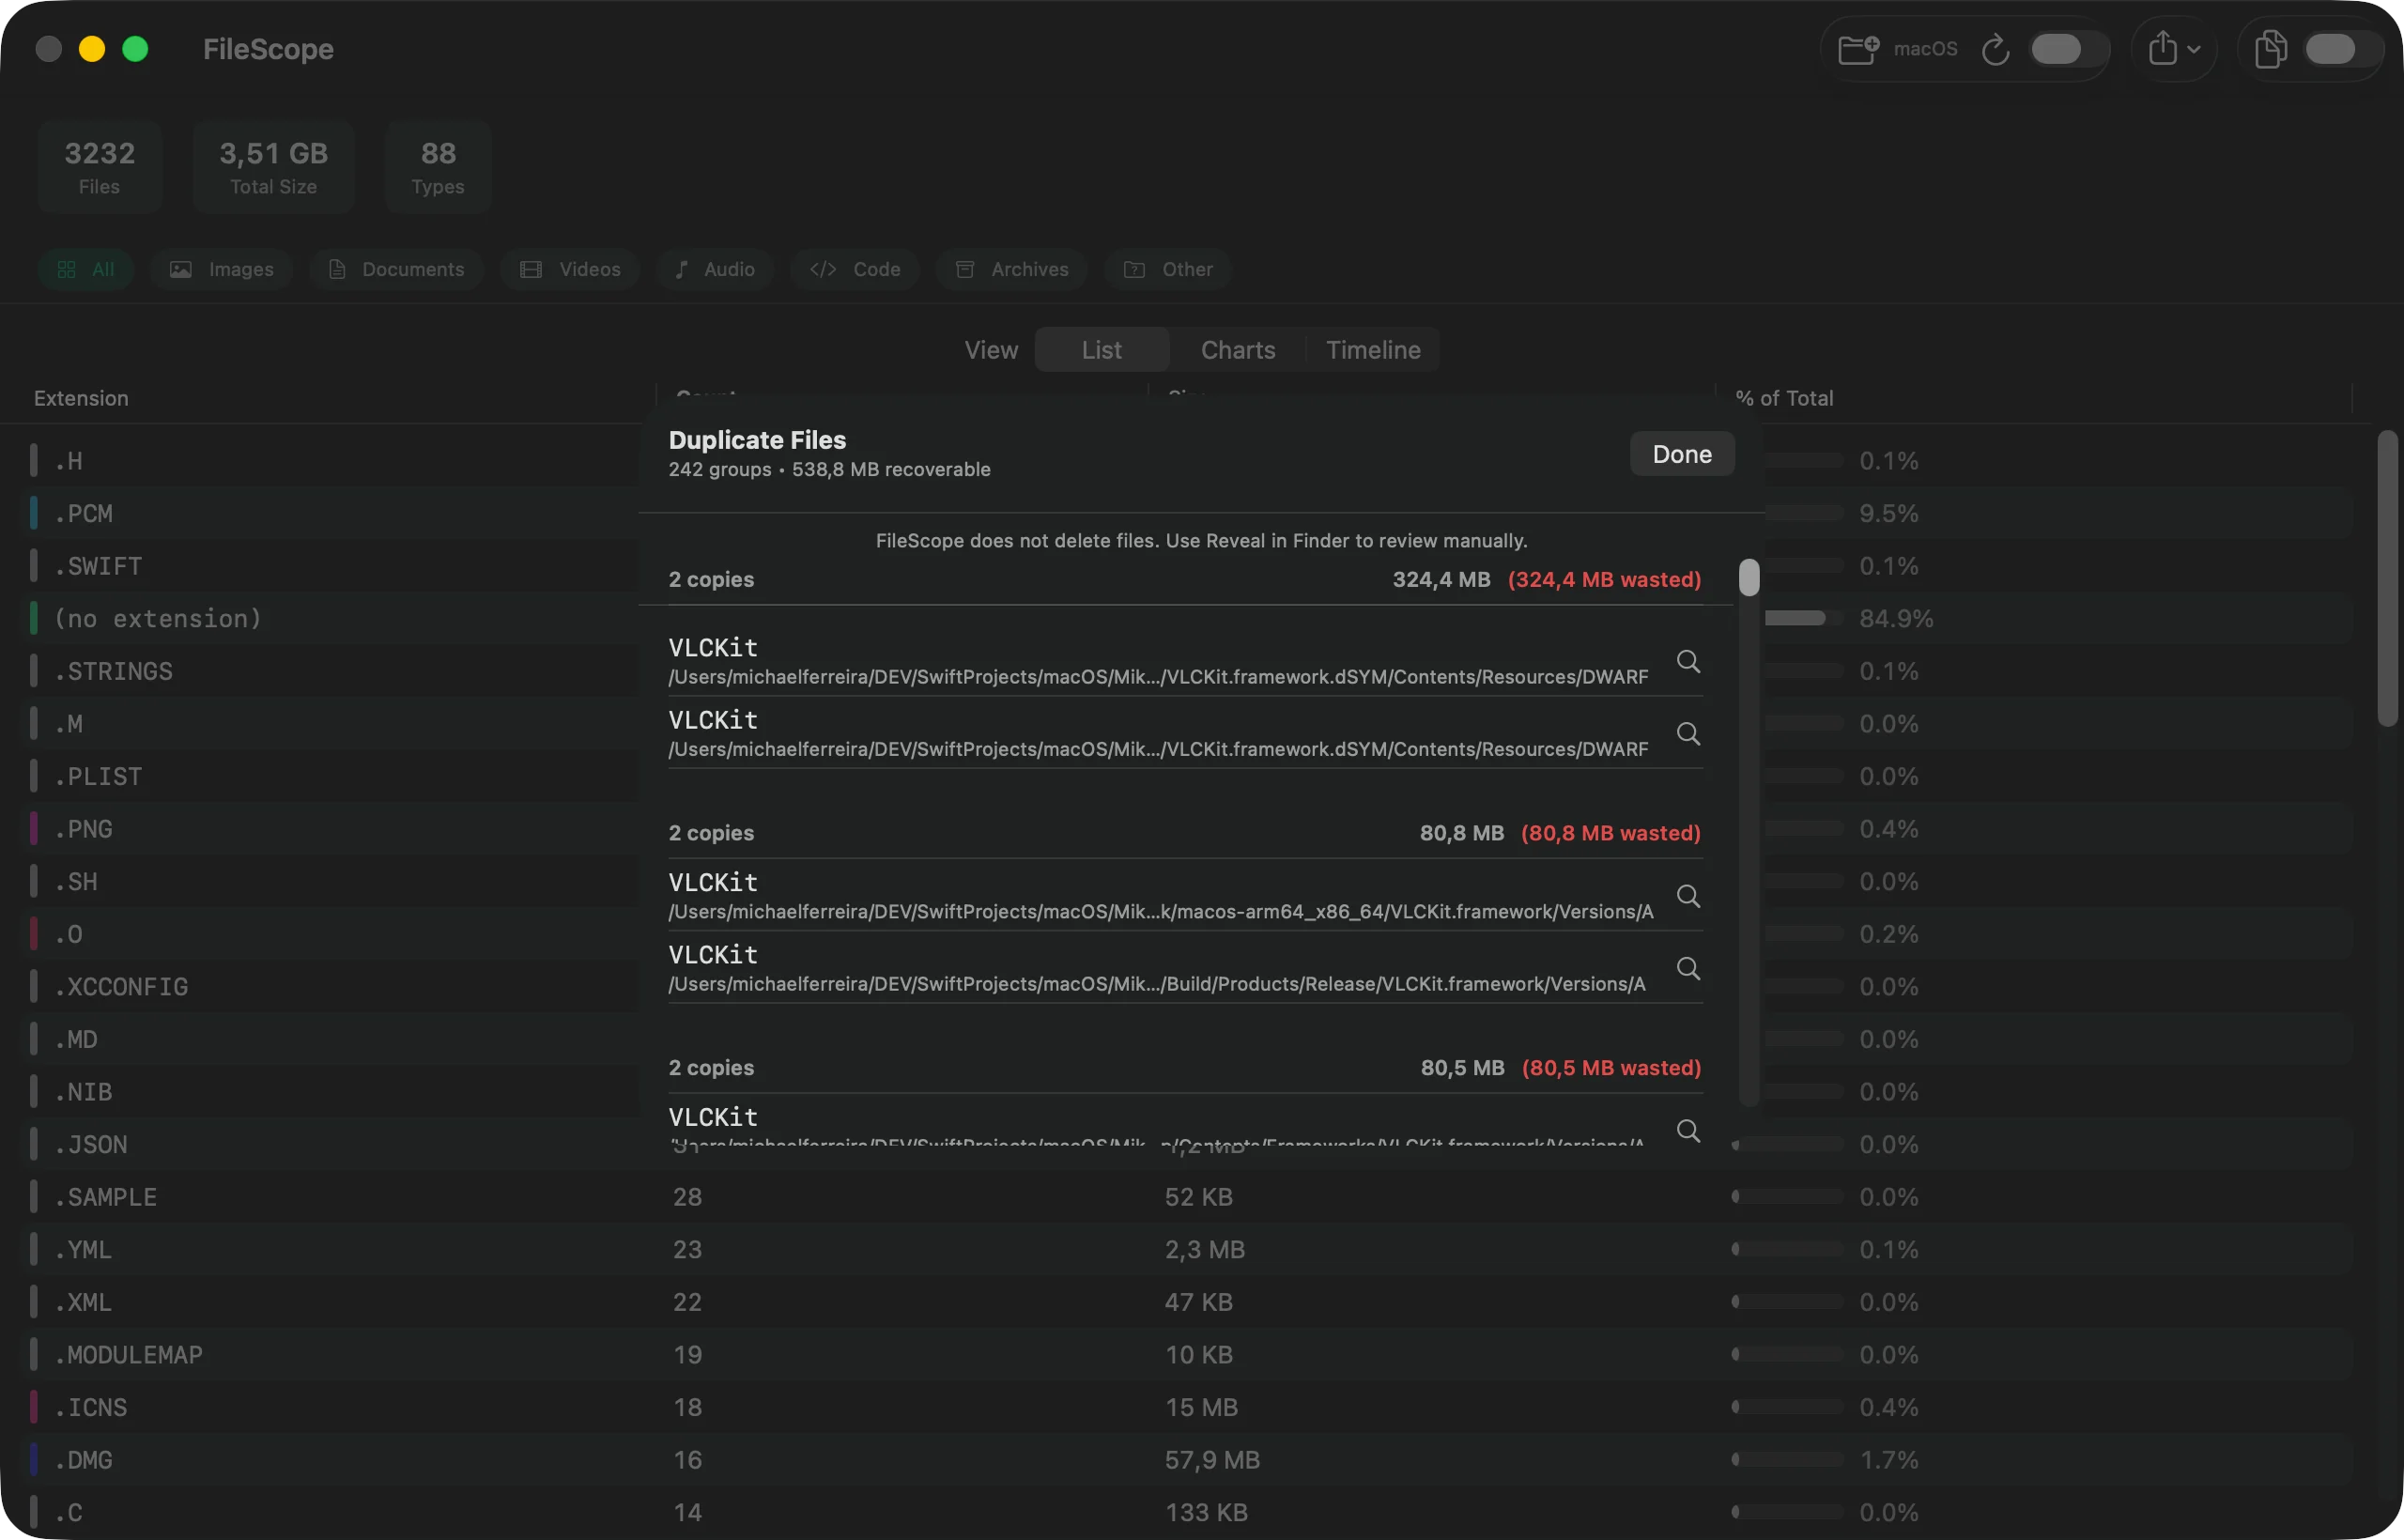
Task: Click the add folder icon in toolbar
Action: 1858,49
